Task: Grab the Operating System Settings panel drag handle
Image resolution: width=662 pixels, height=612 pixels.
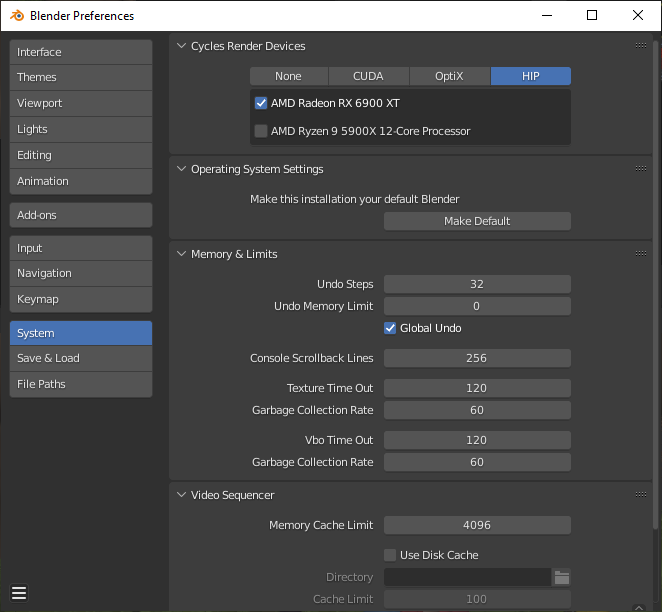Action: tap(641, 168)
